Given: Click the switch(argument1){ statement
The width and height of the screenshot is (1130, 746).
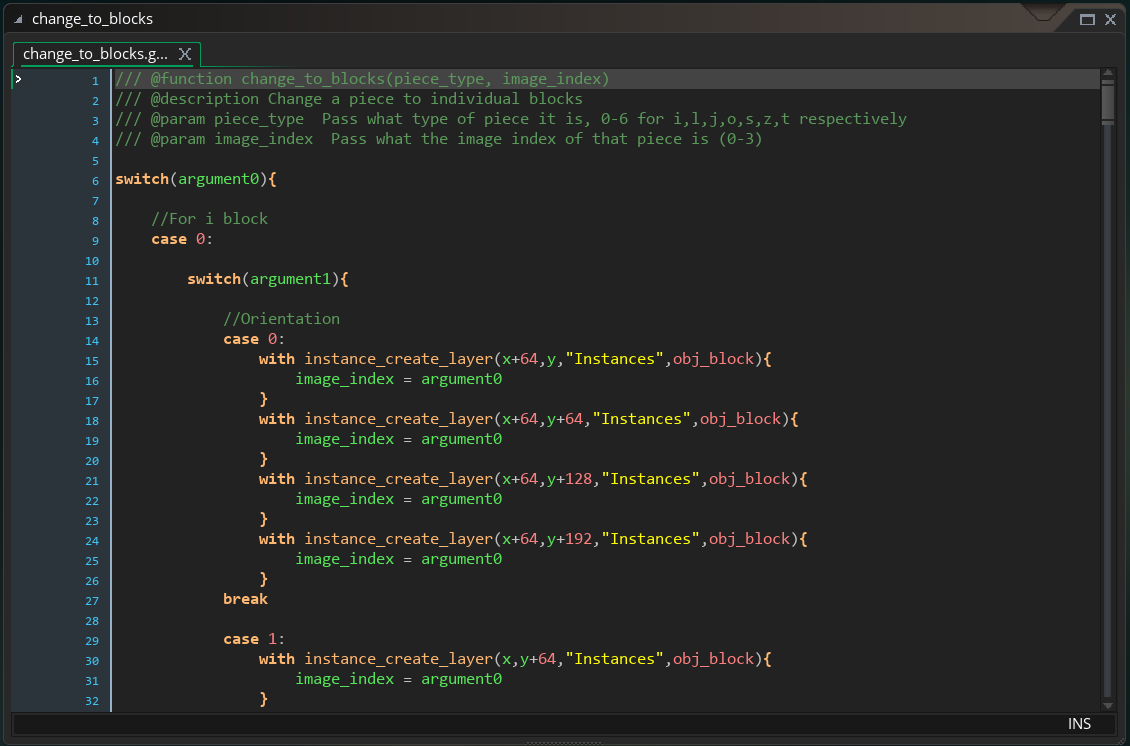Looking at the screenshot, I should tap(268, 279).
